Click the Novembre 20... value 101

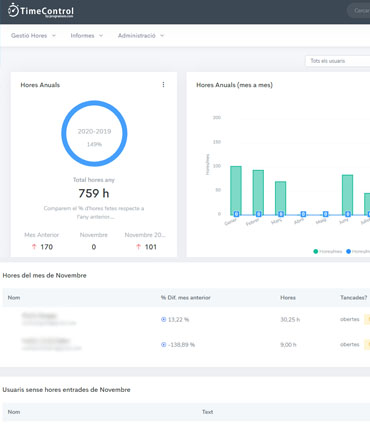click(151, 247)
